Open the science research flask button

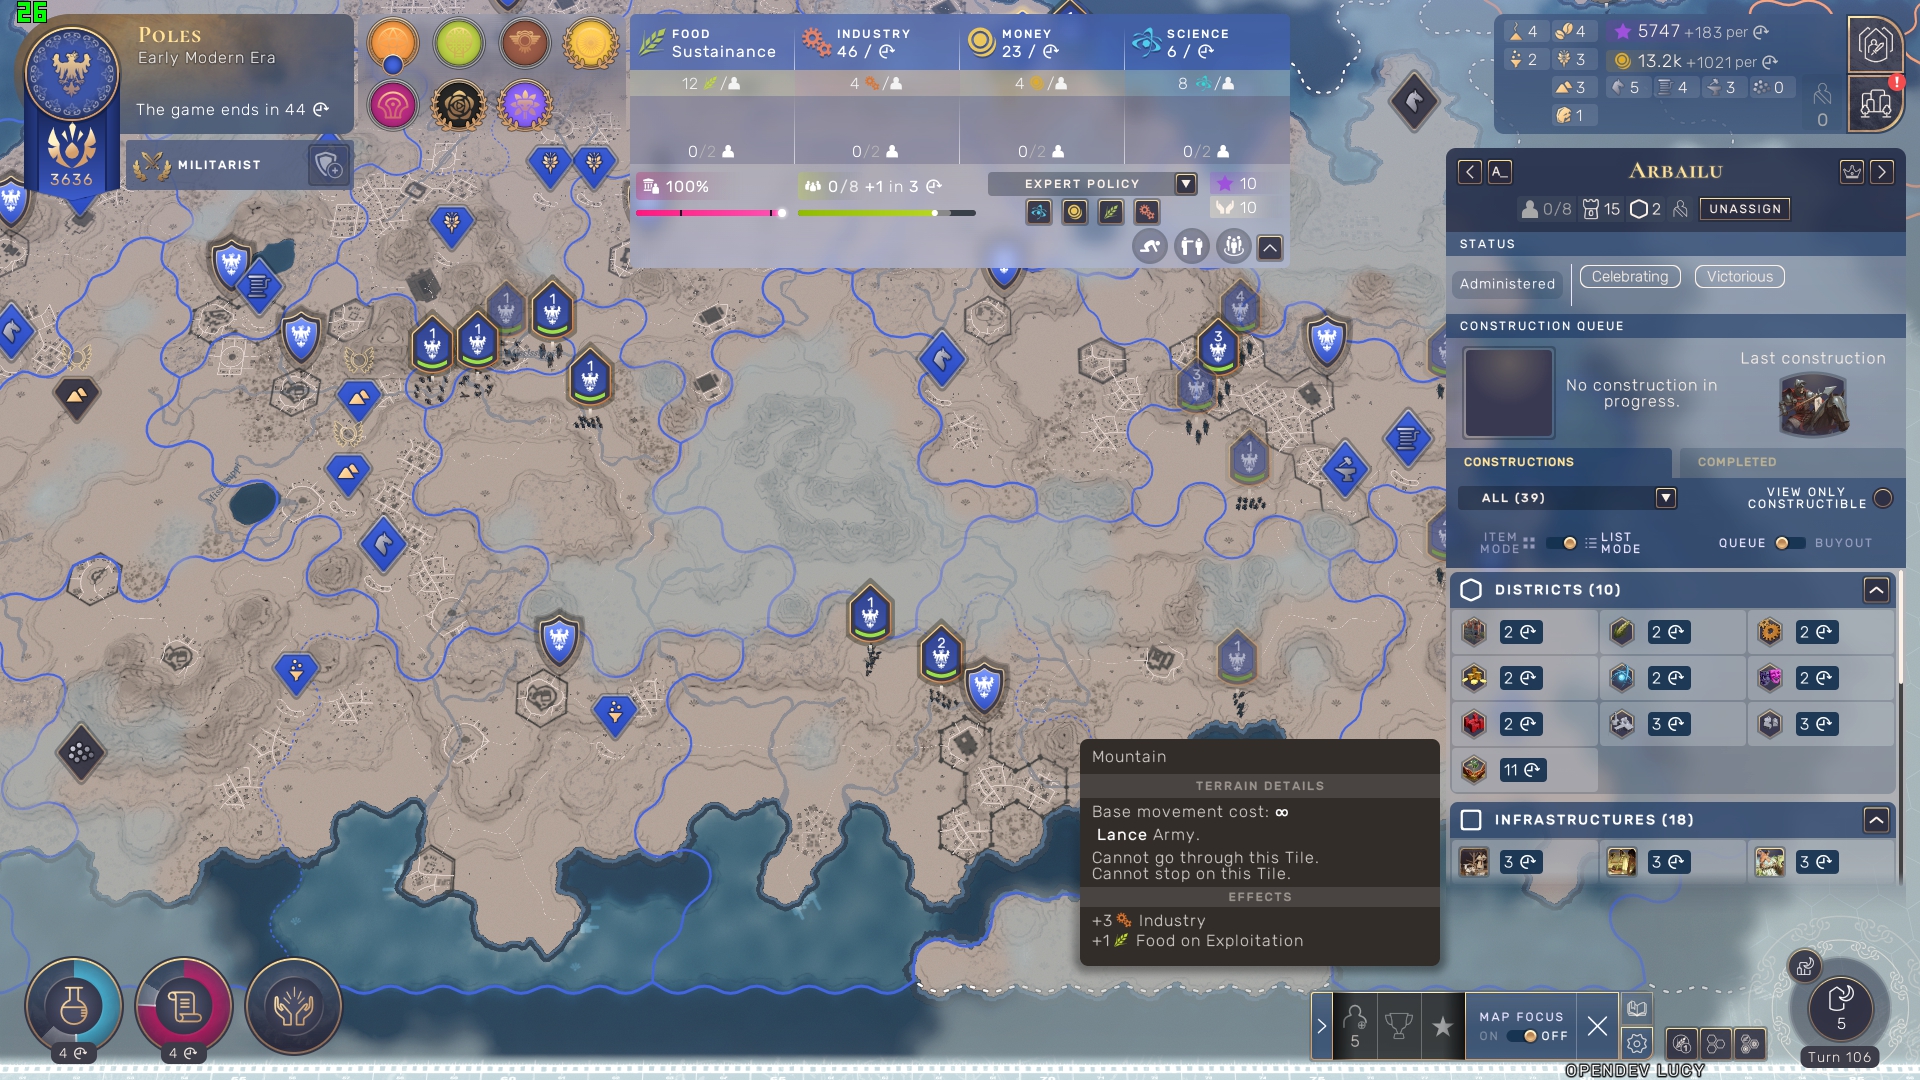(x=73, y=1006)
